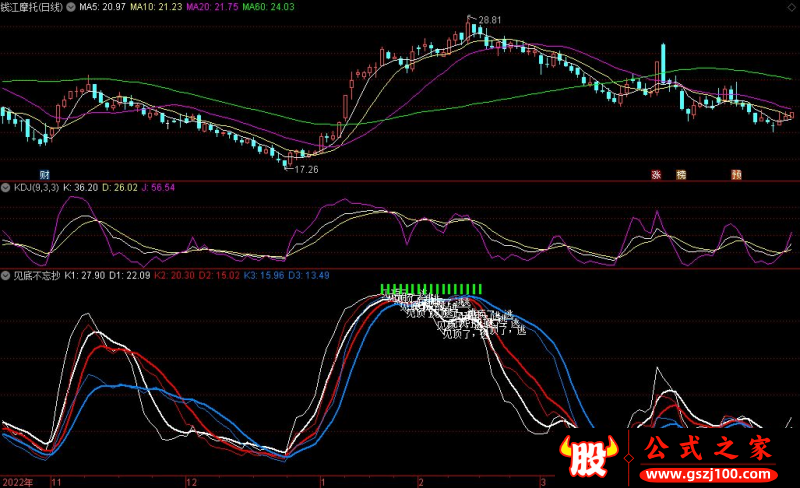Click the 财 event marker icon
This screenshot has height=488, width=800.
45,174
